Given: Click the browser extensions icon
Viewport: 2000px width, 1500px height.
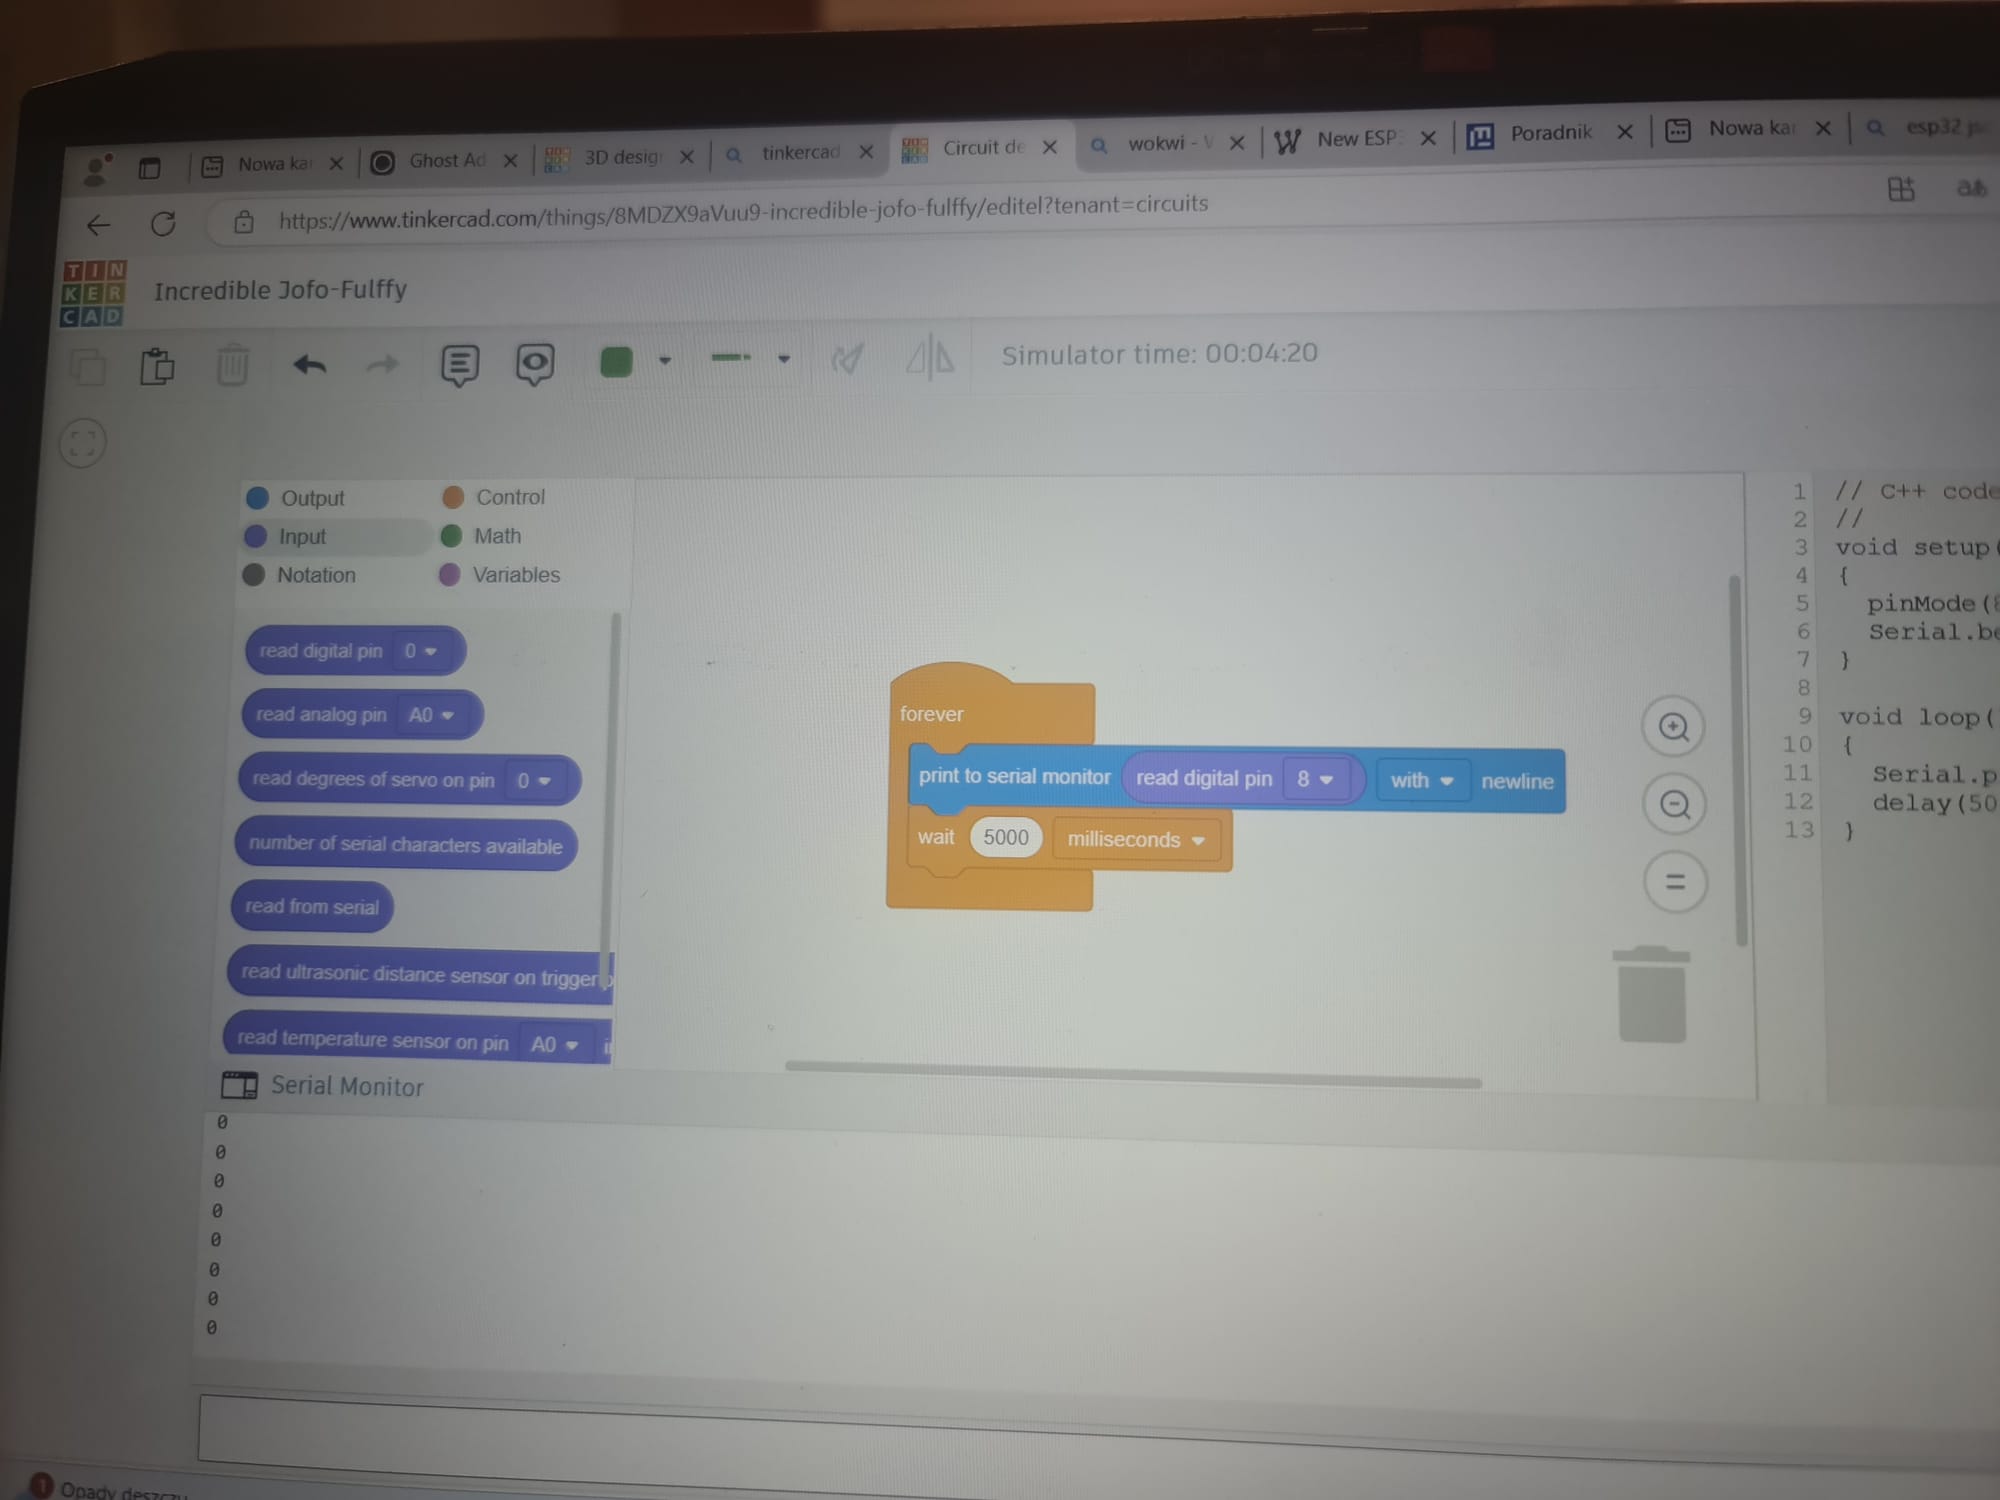Looking at the screenshot, I should 1901,189.
